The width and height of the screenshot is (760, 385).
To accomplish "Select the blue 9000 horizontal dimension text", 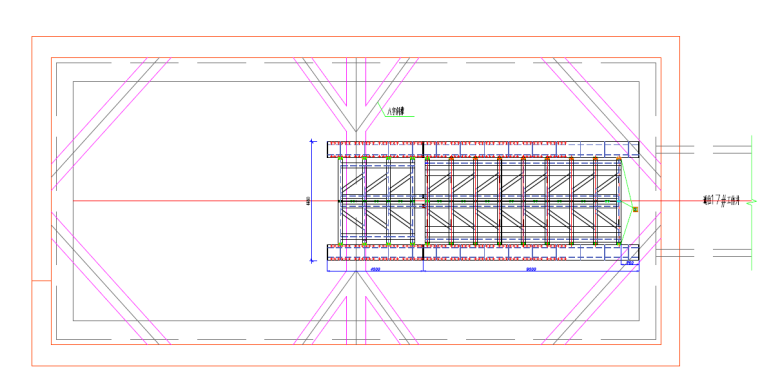I will pos(531,270).
